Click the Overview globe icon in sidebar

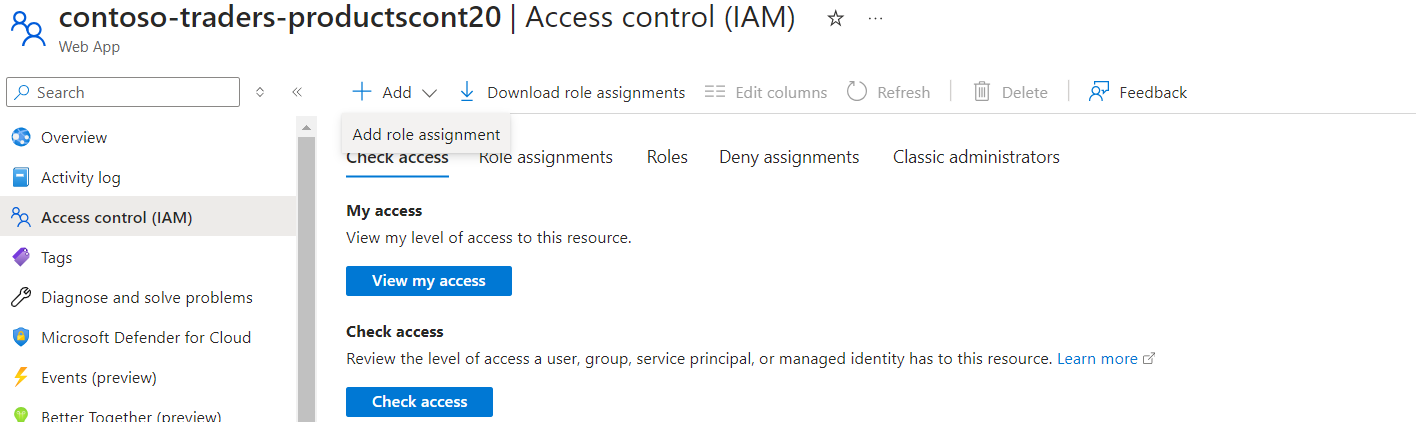21,137
